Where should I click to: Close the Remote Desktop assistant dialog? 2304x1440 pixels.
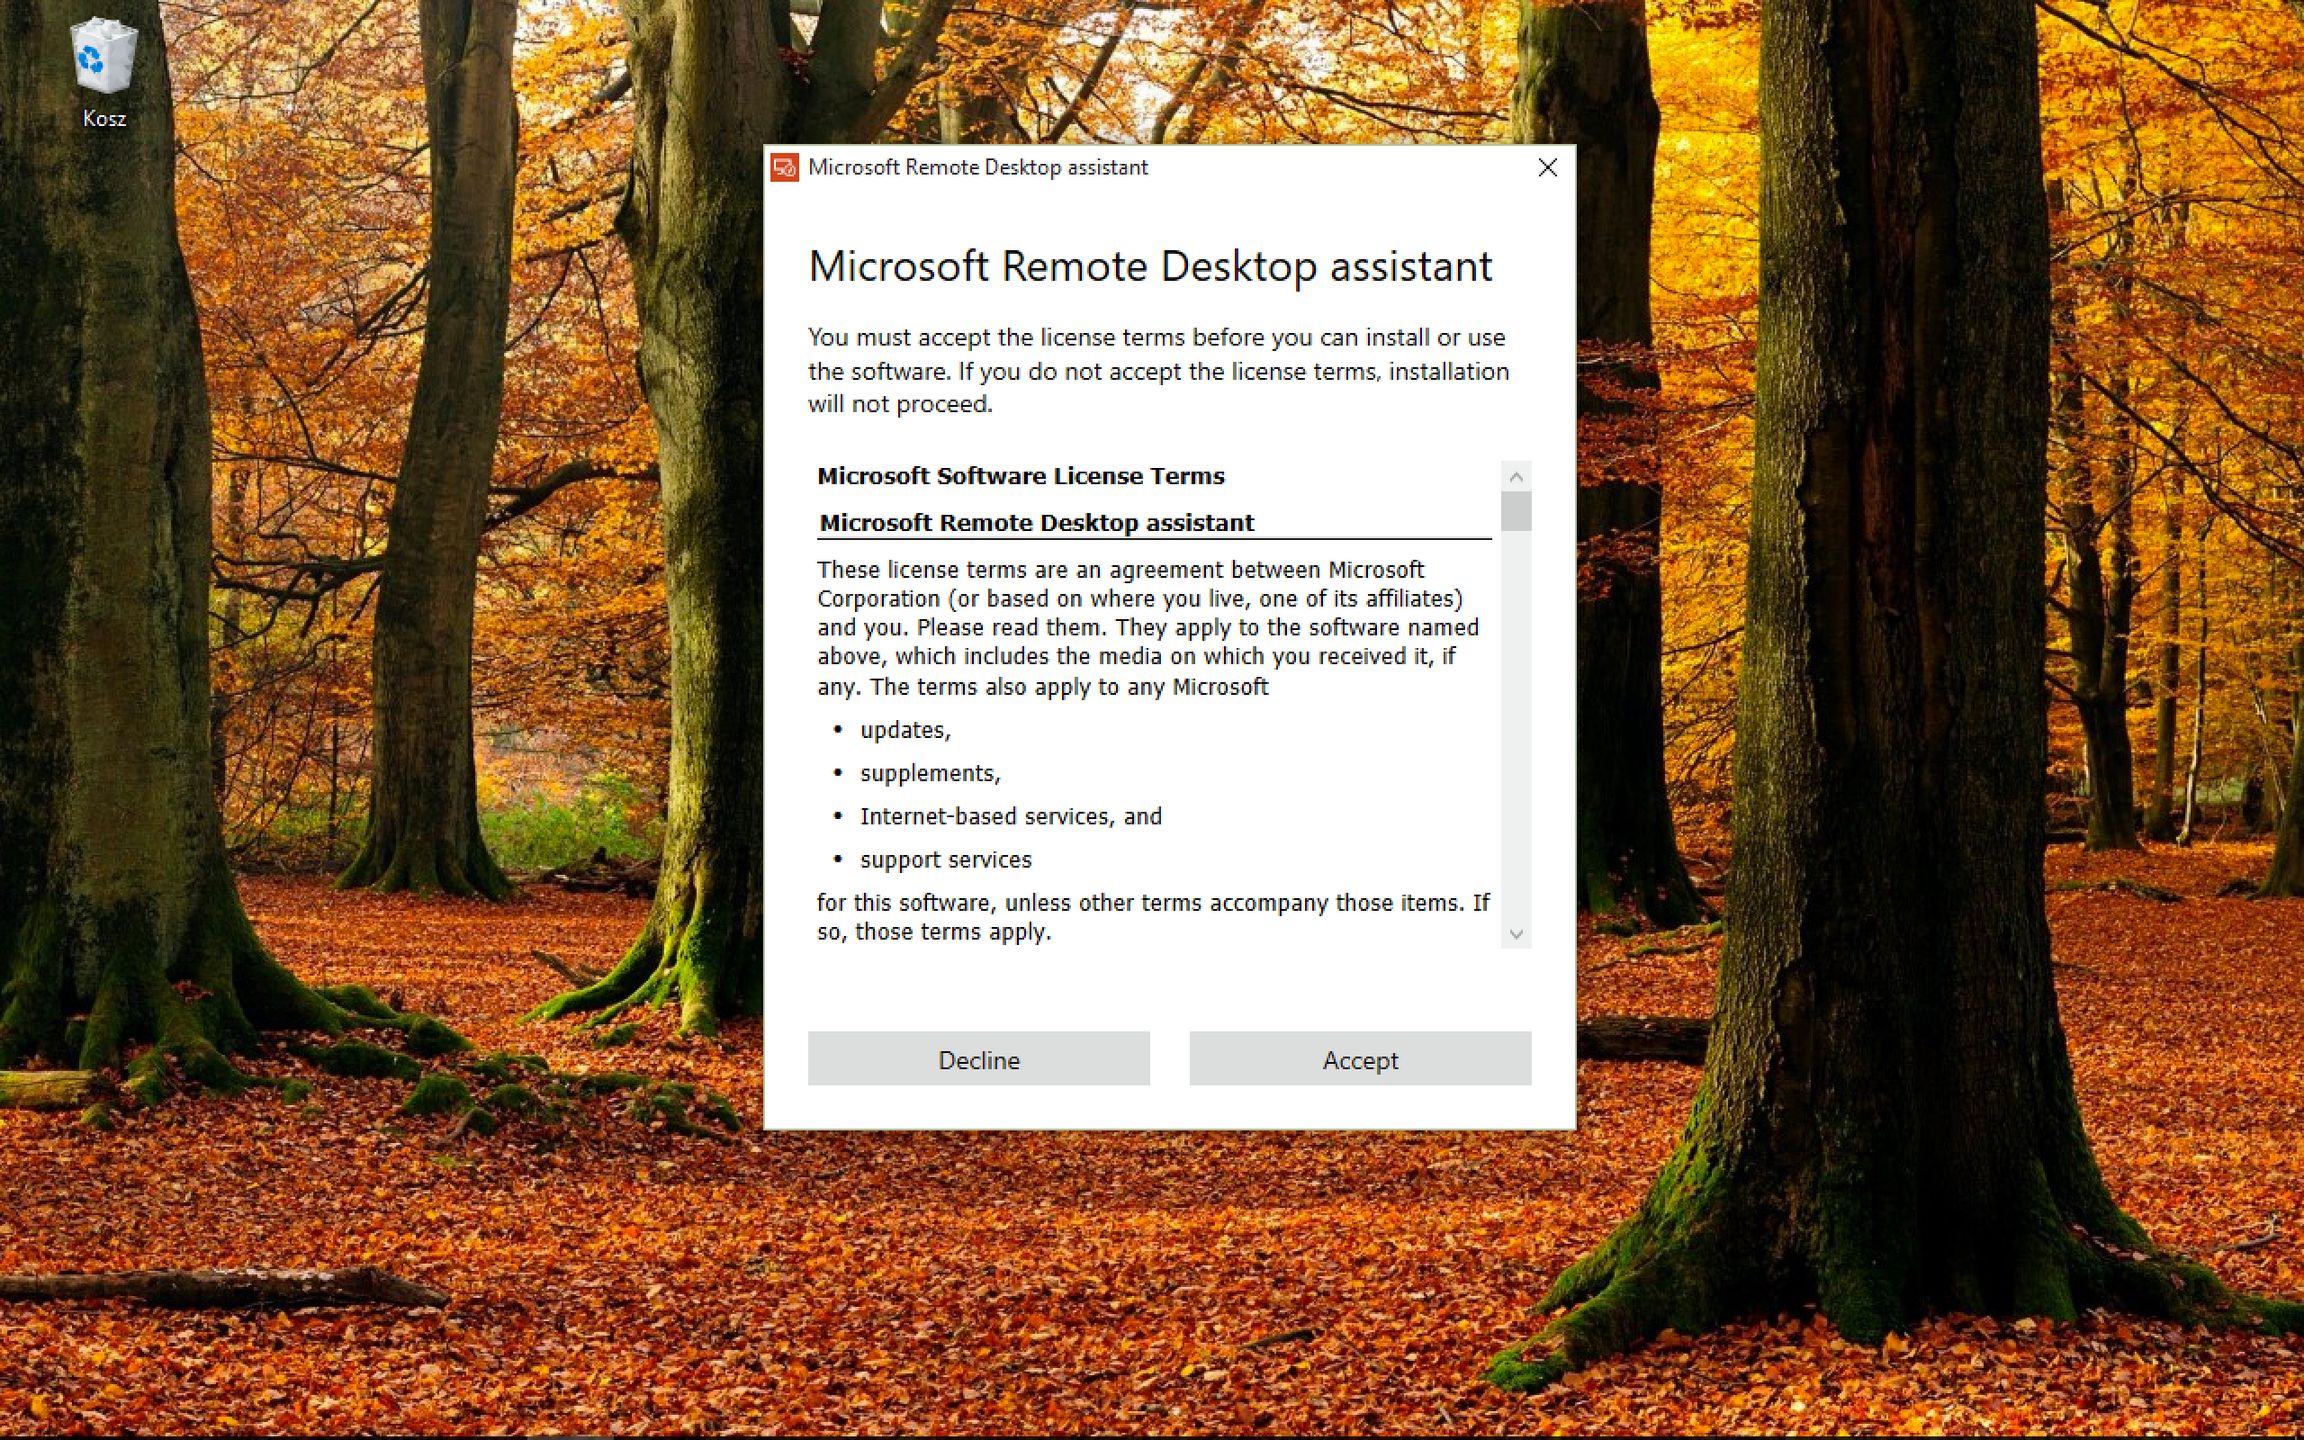pyautogui.click(x=1547, y=168)
